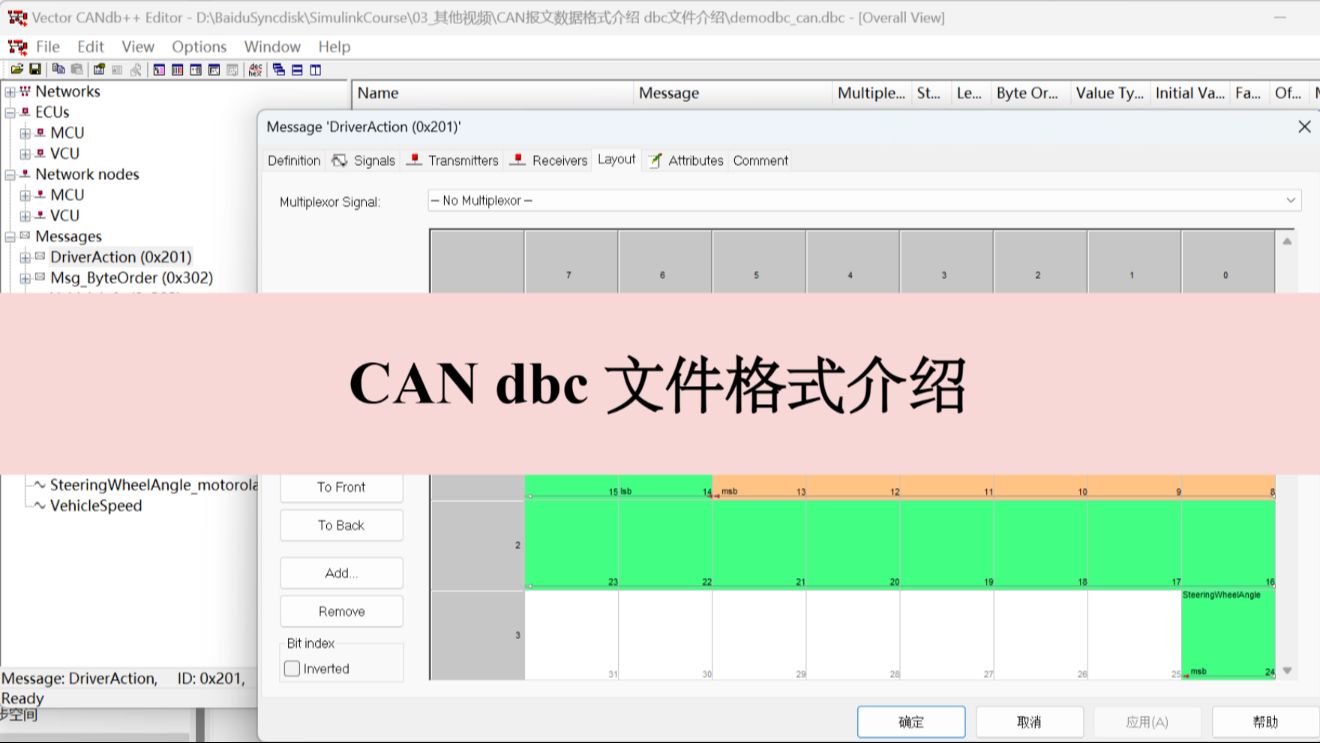Click the 帮助 help button

pos(1265,721)
